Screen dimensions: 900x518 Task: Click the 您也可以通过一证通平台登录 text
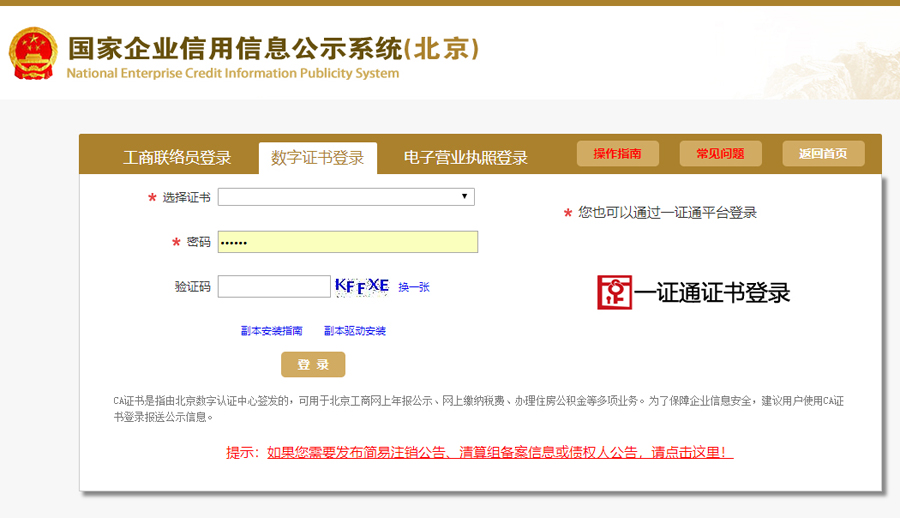(667, 212)
